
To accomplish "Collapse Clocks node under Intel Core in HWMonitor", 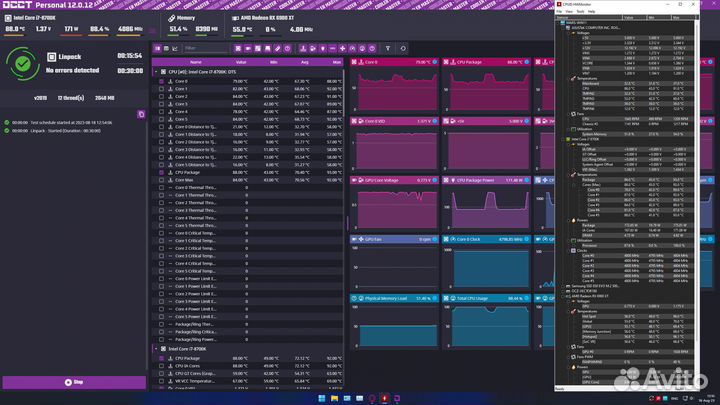I will tap(568, 250).
